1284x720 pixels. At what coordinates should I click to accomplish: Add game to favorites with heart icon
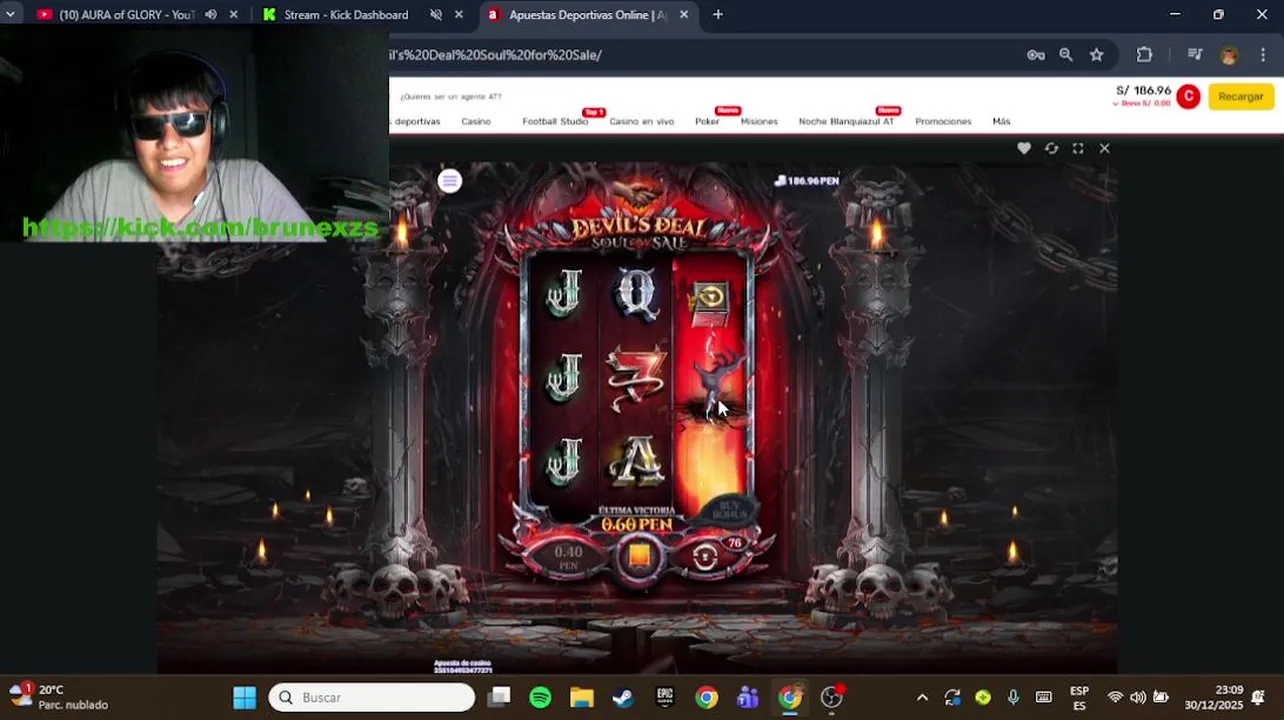(1024, 148)
